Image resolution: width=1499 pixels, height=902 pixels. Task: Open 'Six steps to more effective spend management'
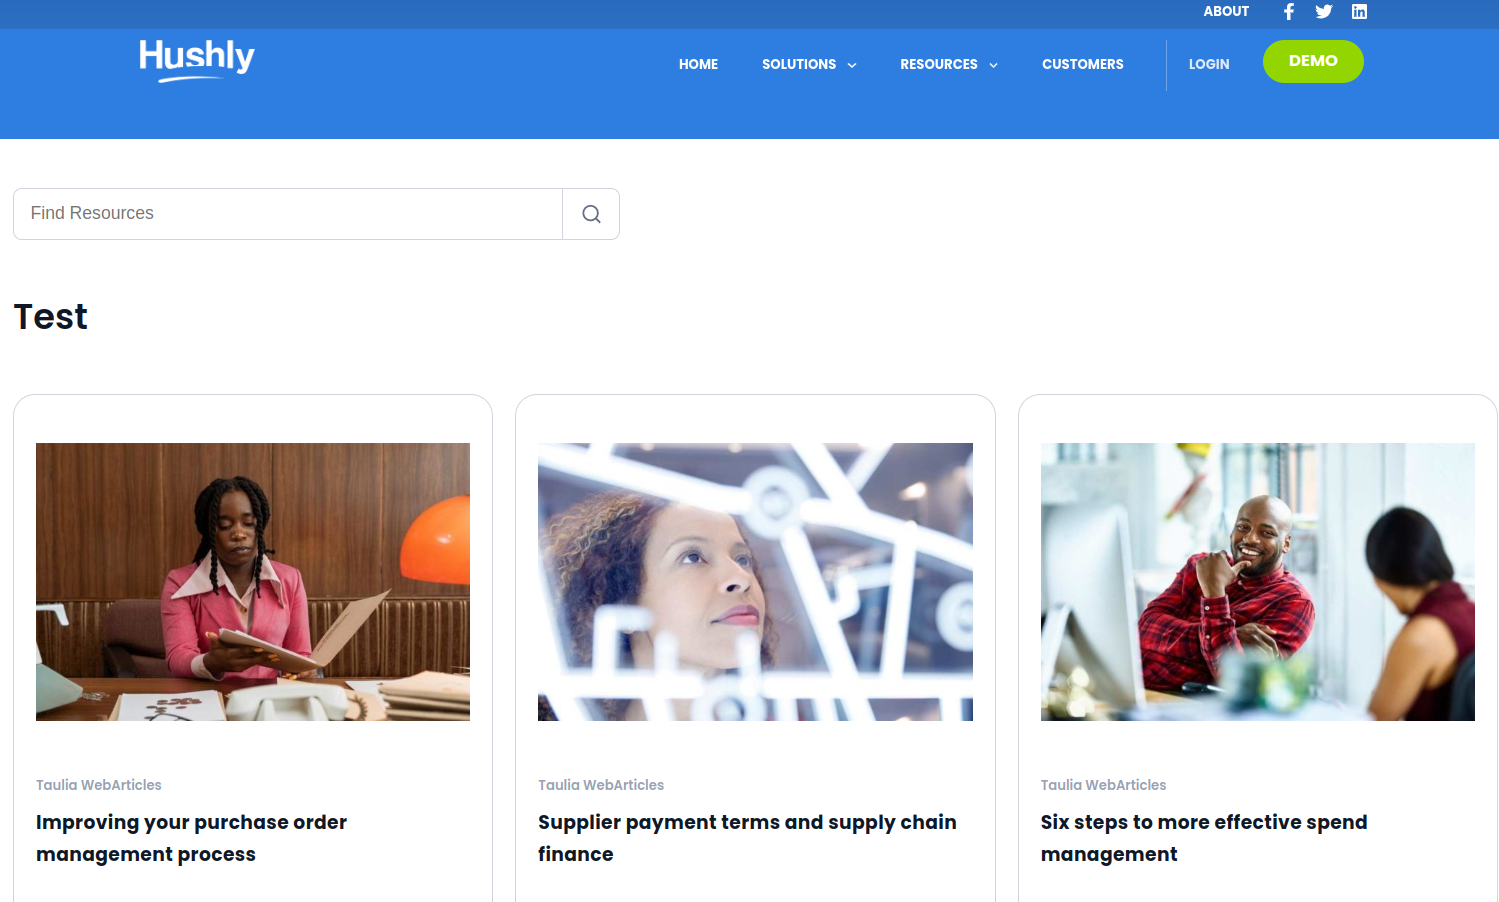pyautogui.click(x=1204, y=838)
